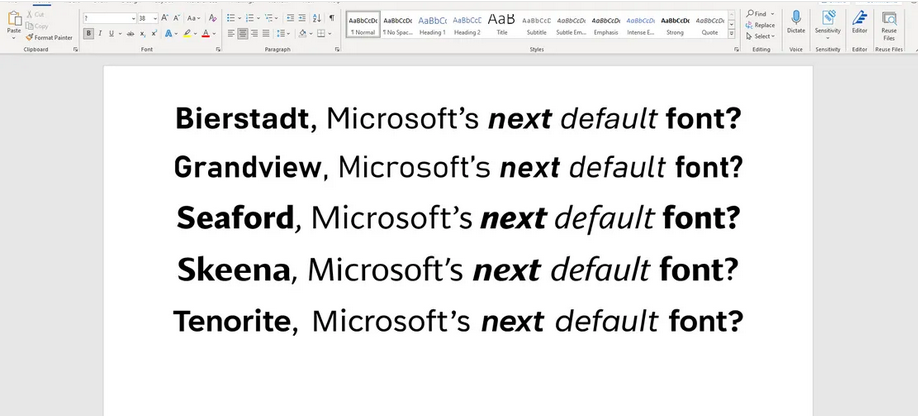This screenshot has height=416, width=918.
Task: Click into the font name box
Action: [x=106, y=18]
